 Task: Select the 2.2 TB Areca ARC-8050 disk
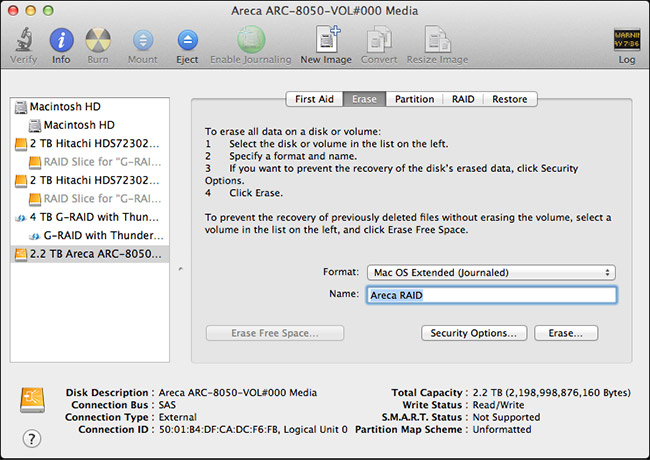pos(90,254)
